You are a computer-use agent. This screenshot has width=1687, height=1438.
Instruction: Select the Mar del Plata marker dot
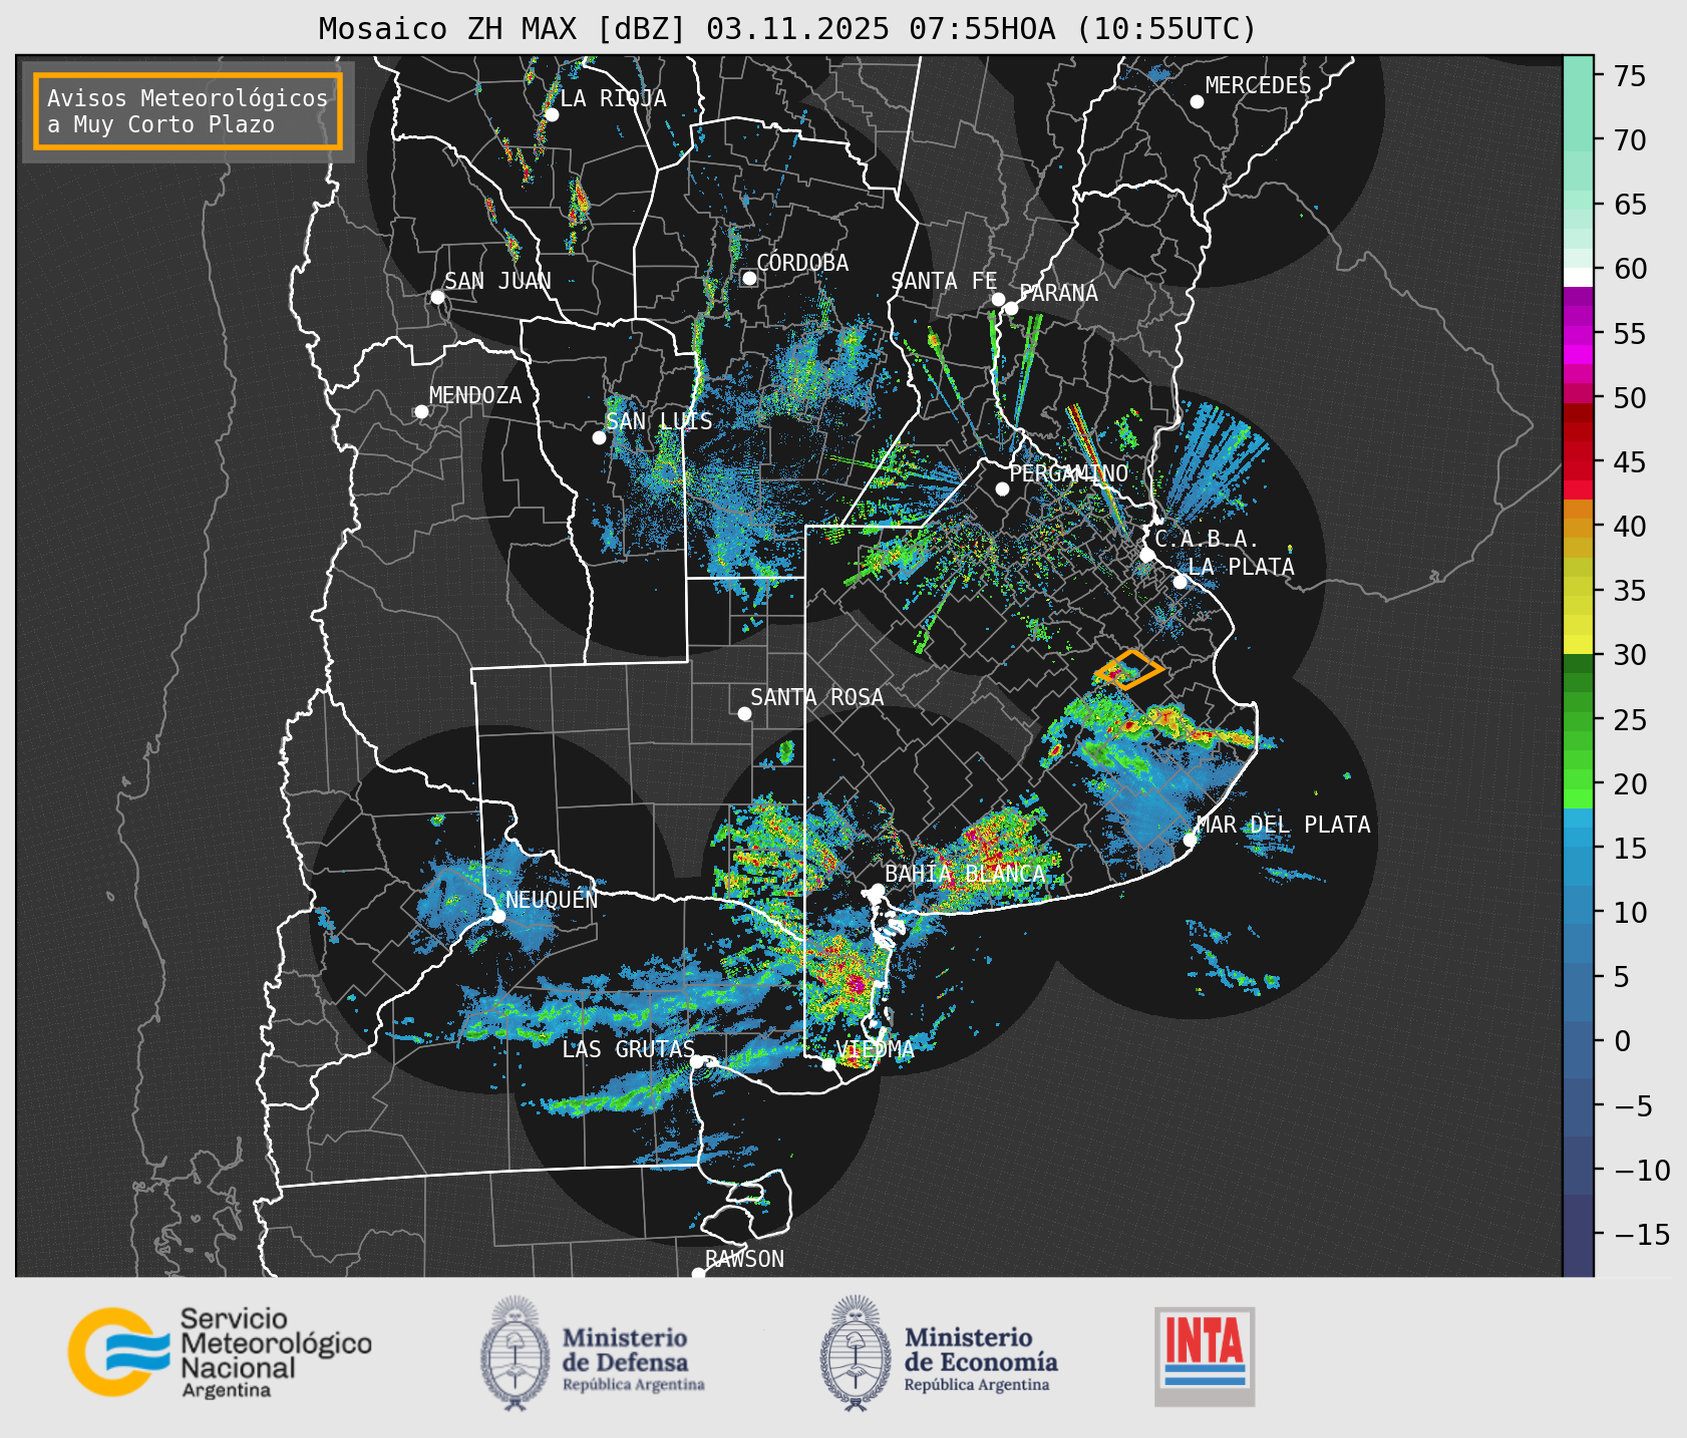(x=1190, y=840)
